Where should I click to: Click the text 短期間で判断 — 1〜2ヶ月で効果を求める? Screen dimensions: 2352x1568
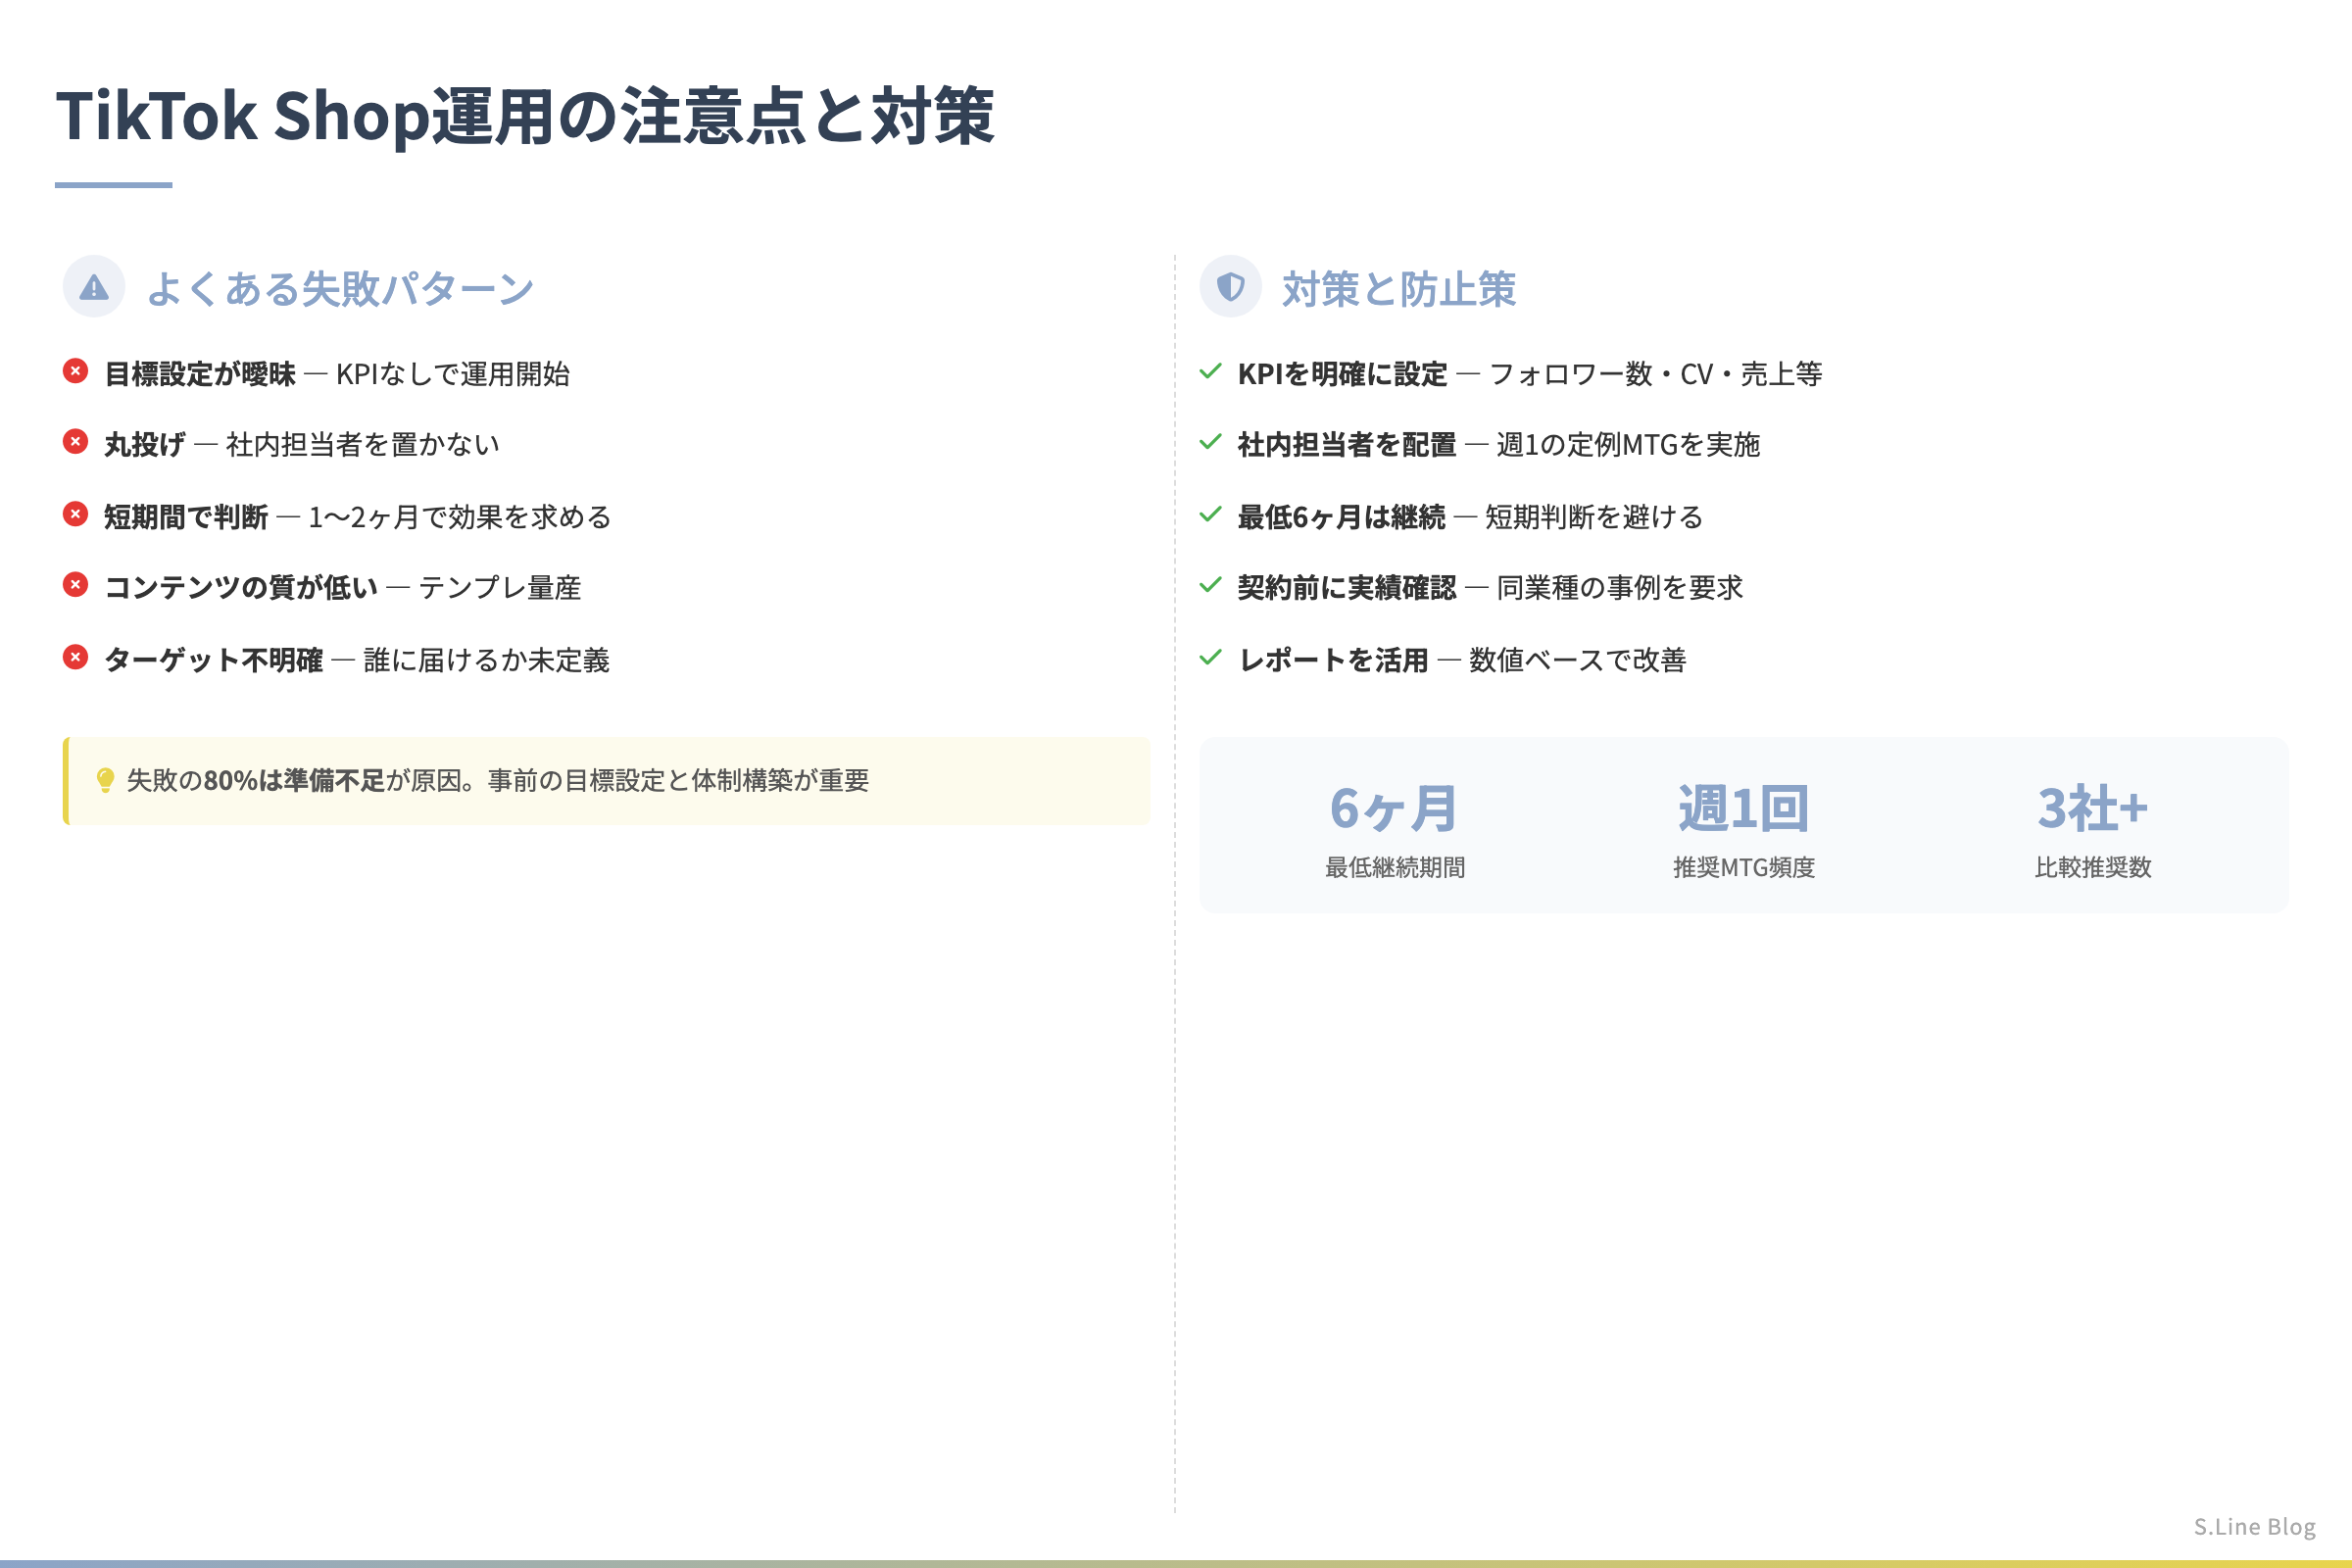[358, 517]
